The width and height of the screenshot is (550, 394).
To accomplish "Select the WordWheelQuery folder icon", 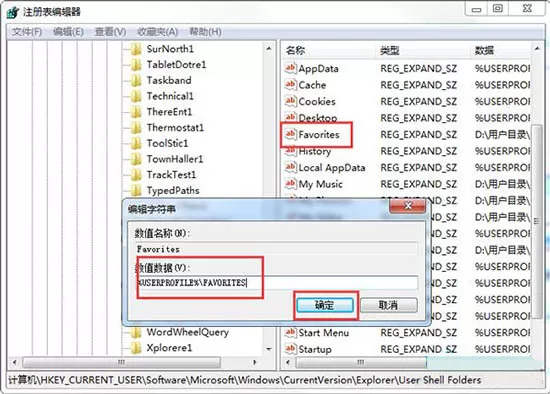I will pos(136,332).
